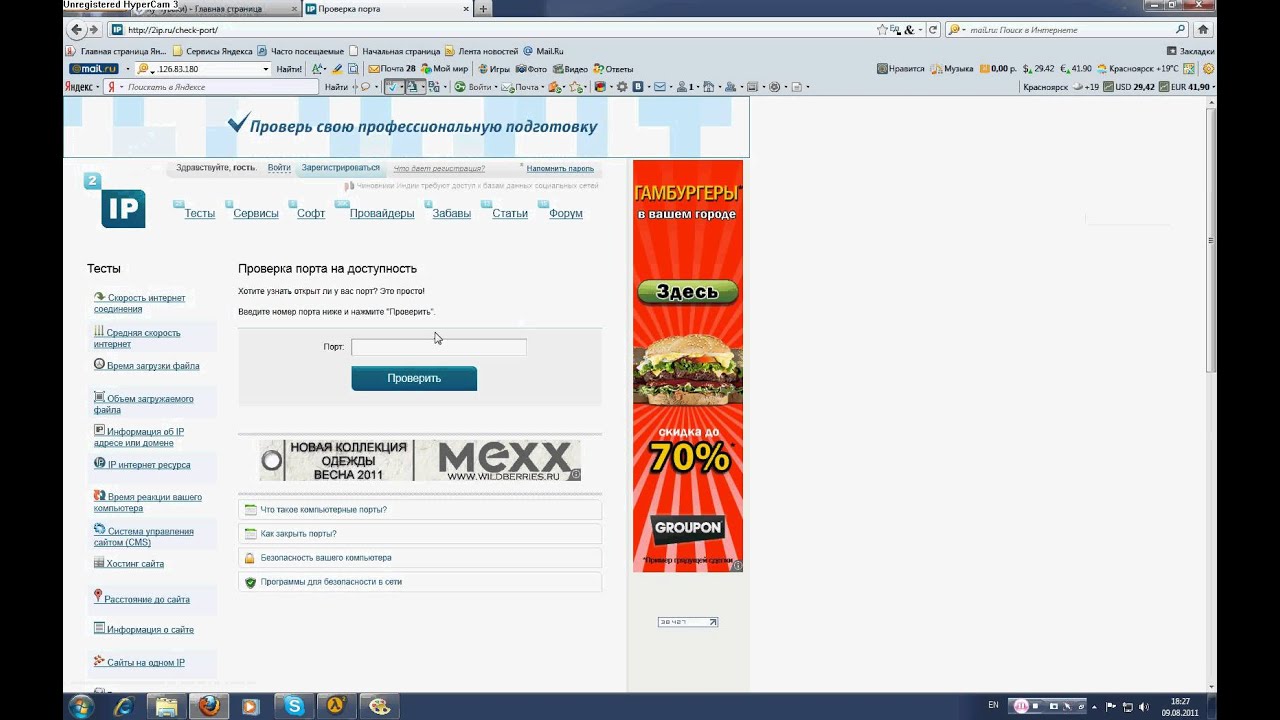Open 'Ответы' on the mail.ru toolbar

coord(613,69)
